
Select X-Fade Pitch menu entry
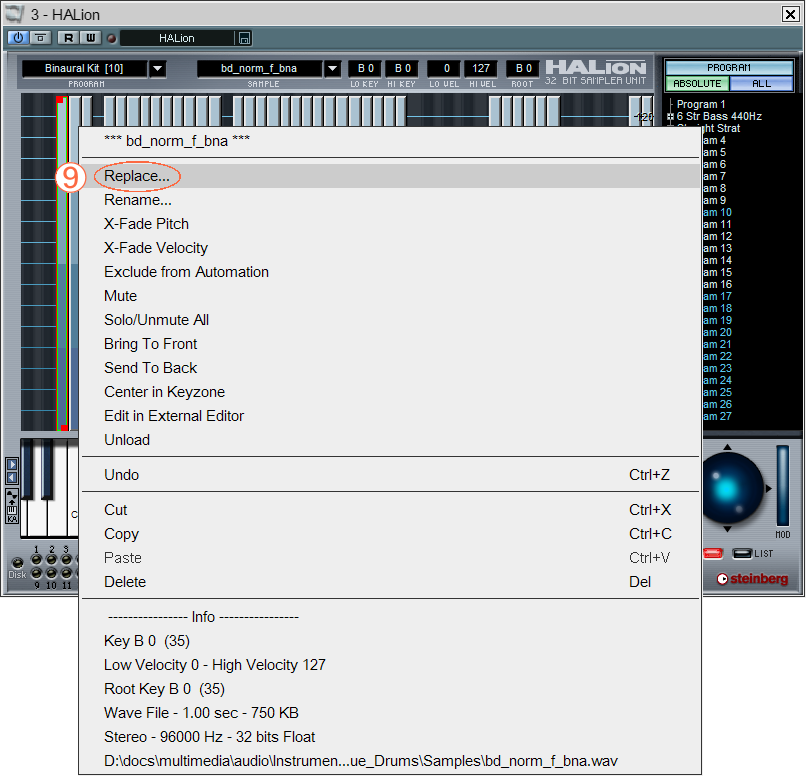[x=390, y=224]
